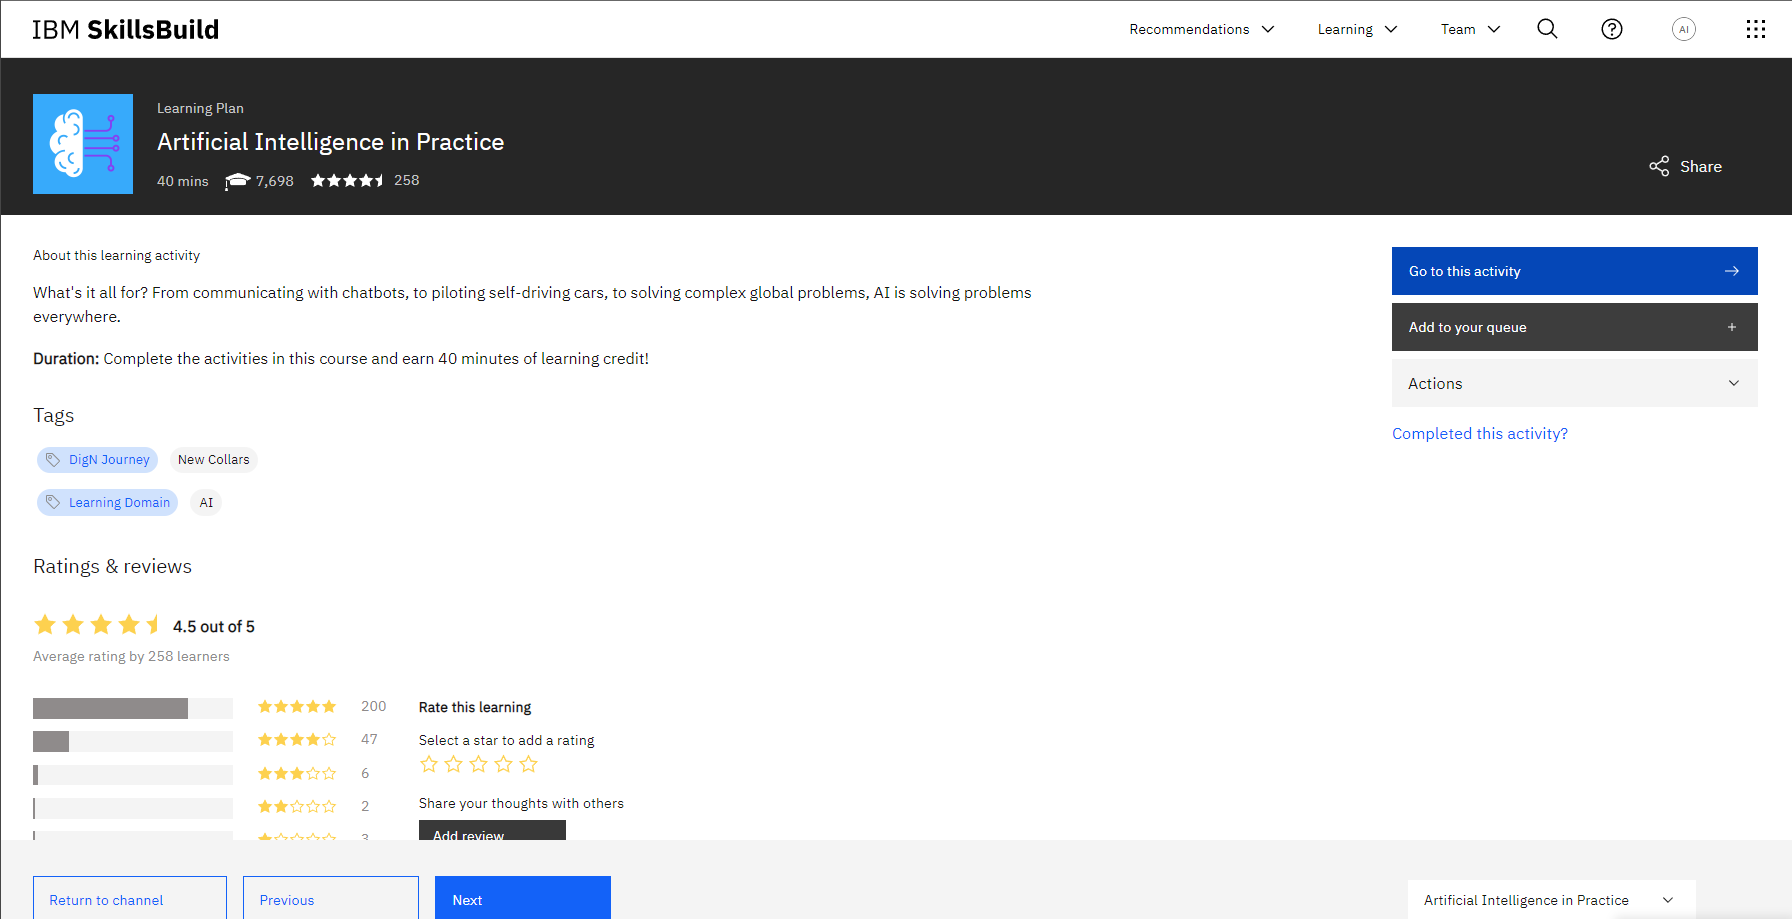The image size is (1792, 919).
Task: Click the plus icon on Add to your queue
Action: pyautogui.click(x=1732, y=327)
